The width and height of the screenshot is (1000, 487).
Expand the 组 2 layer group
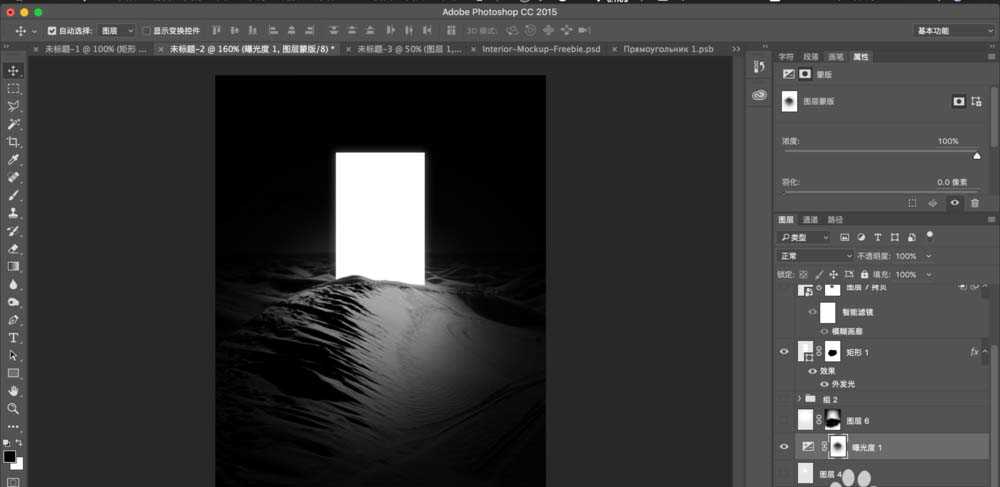pyautogui.click(x=799, y=399)
